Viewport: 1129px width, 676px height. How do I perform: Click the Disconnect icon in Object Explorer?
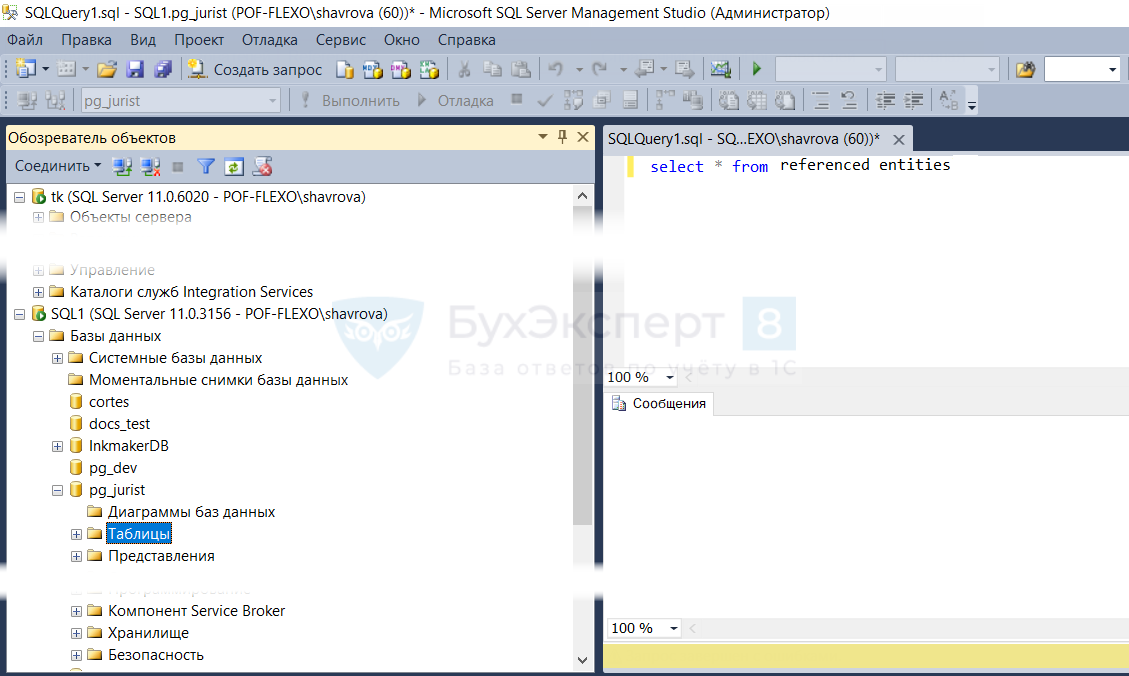150,167
